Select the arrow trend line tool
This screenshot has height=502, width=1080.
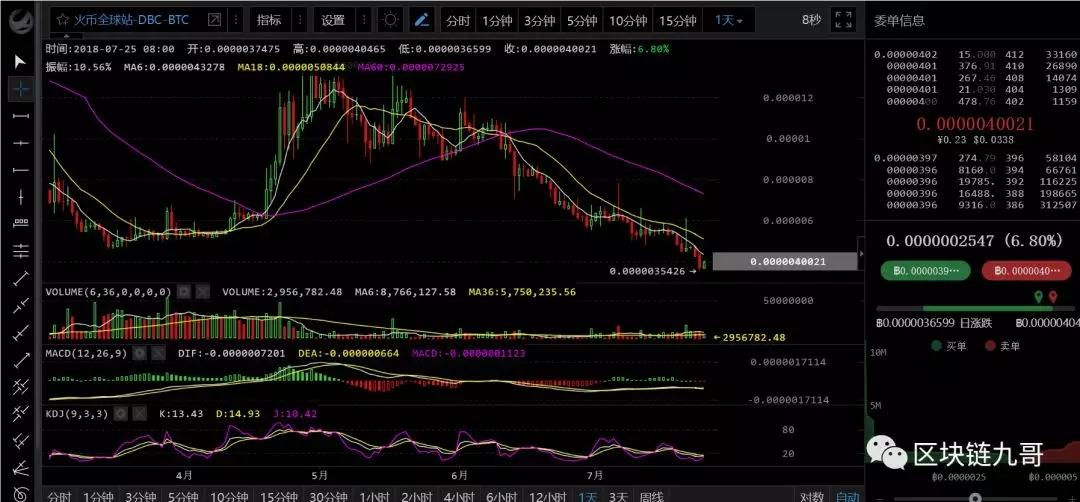click(20, 358)
